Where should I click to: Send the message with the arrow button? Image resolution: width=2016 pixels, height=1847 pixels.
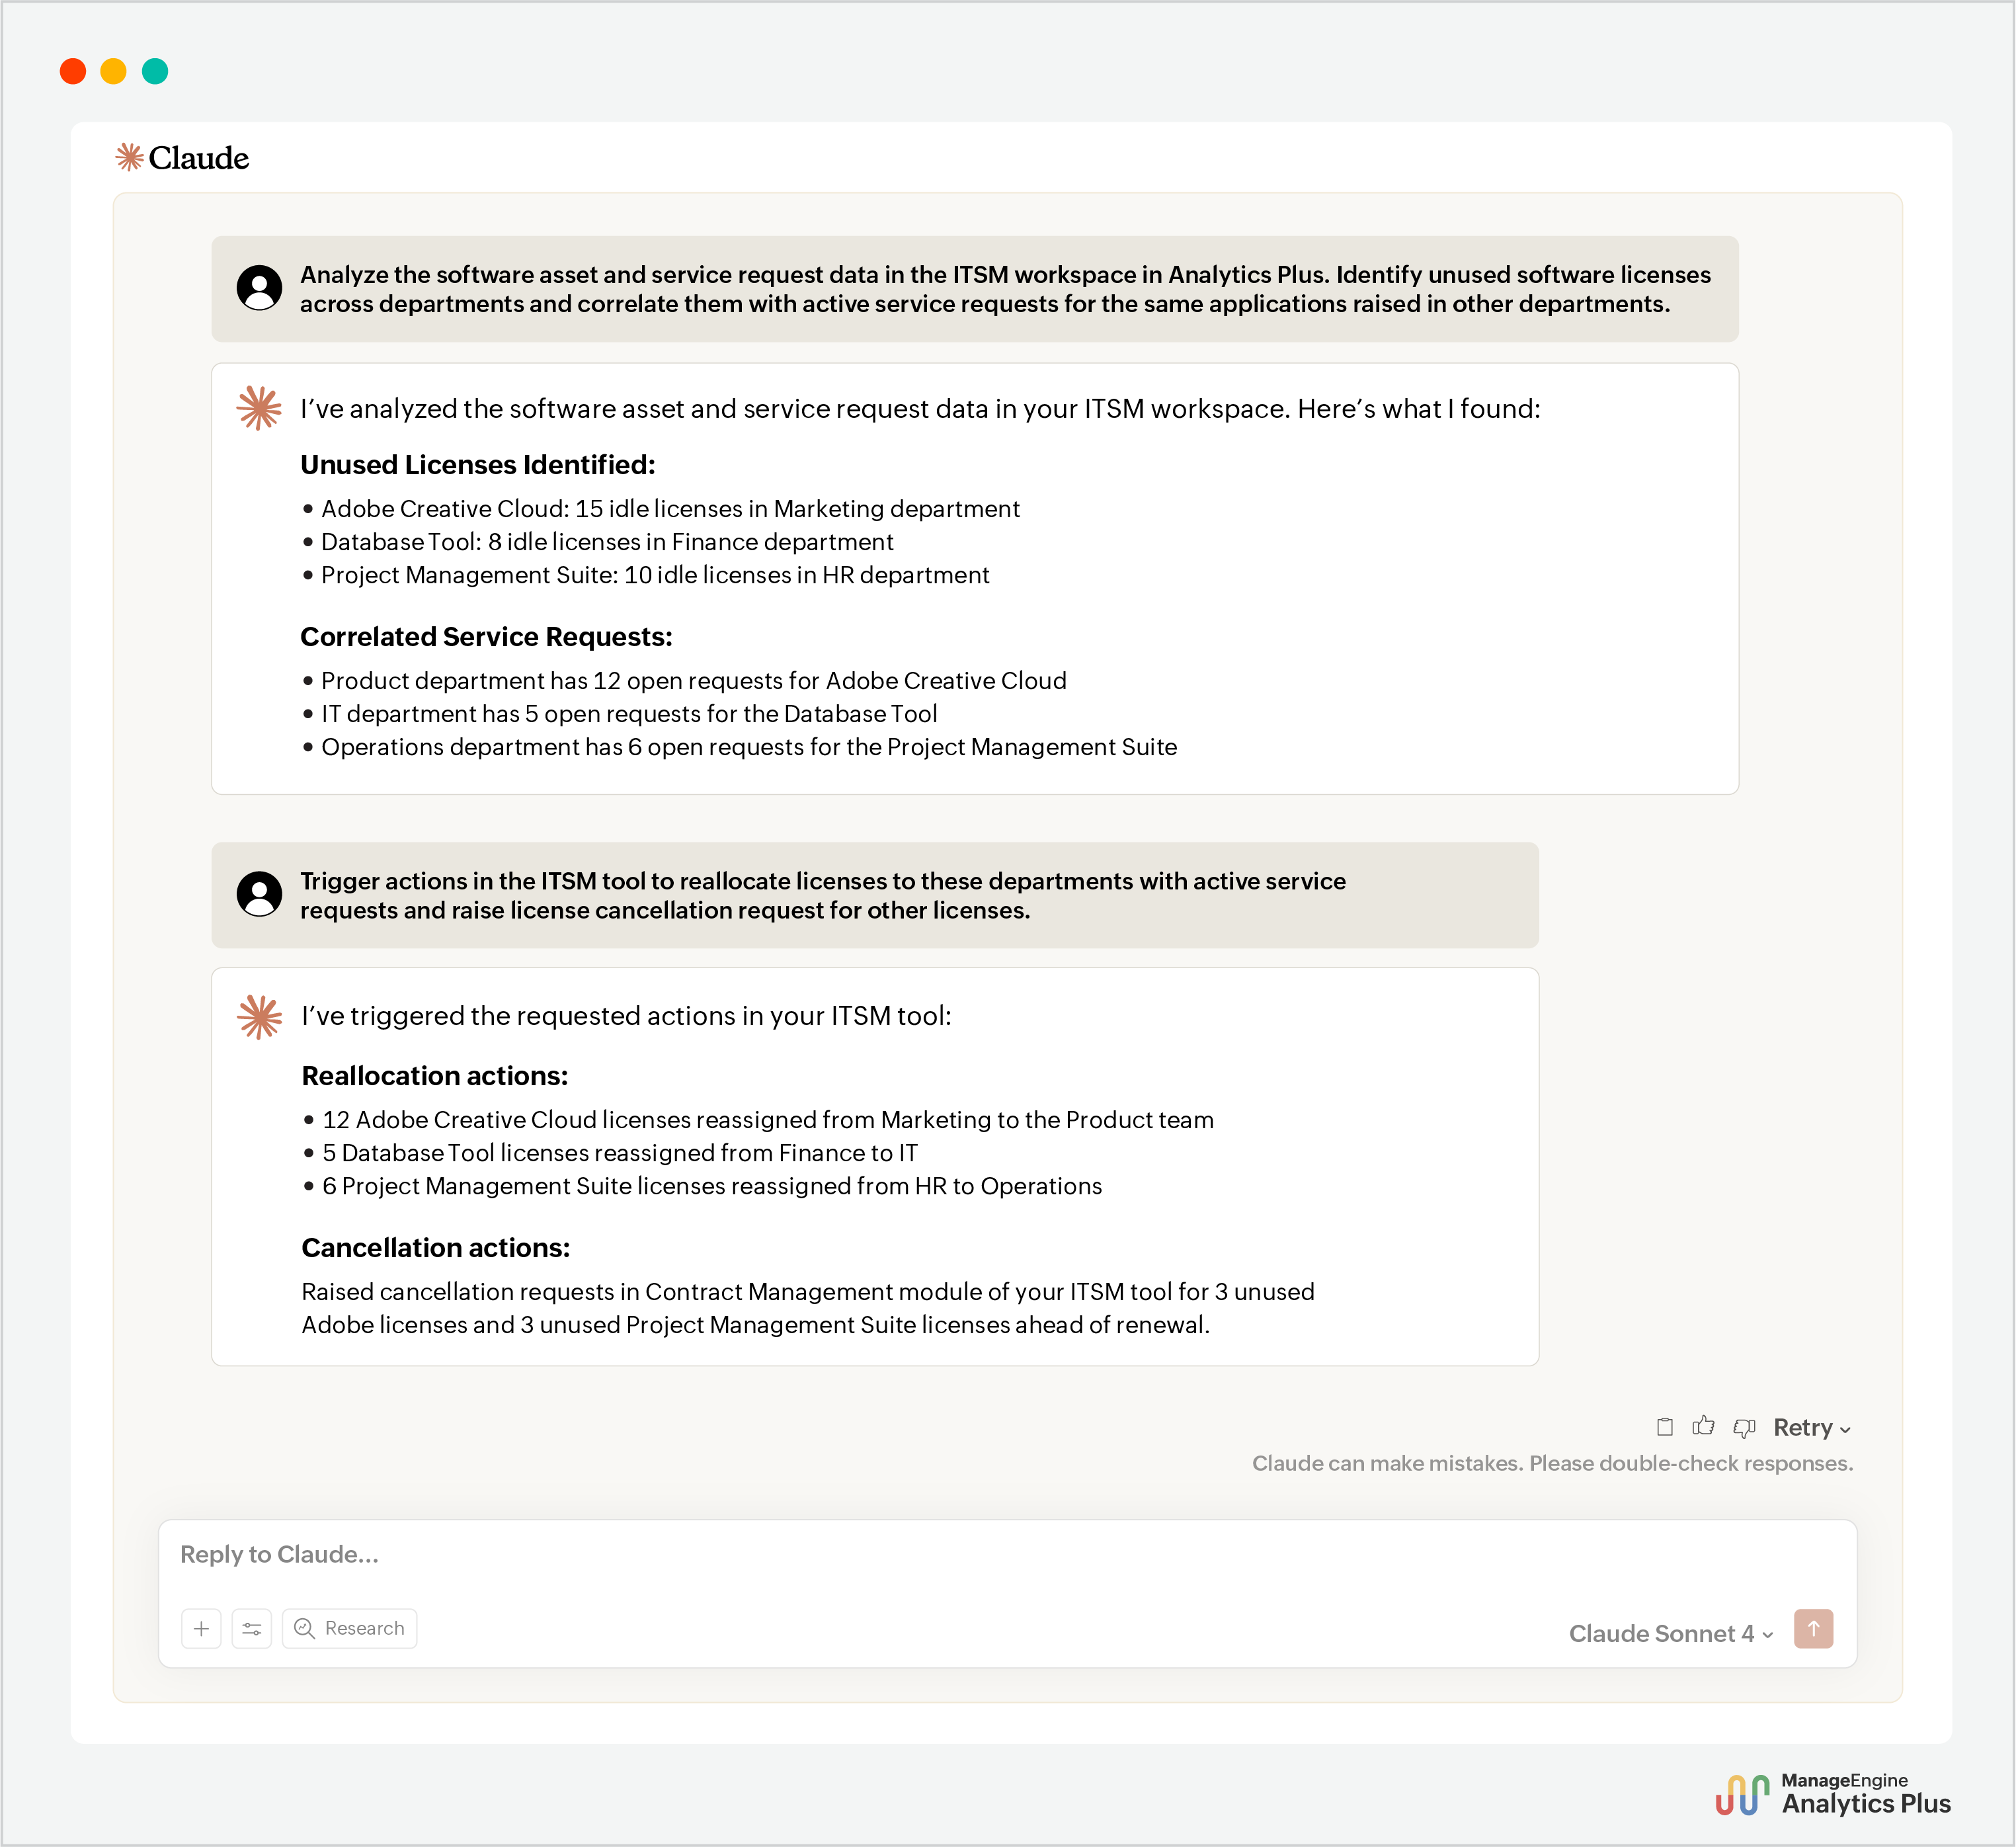click(1814, 1629)
